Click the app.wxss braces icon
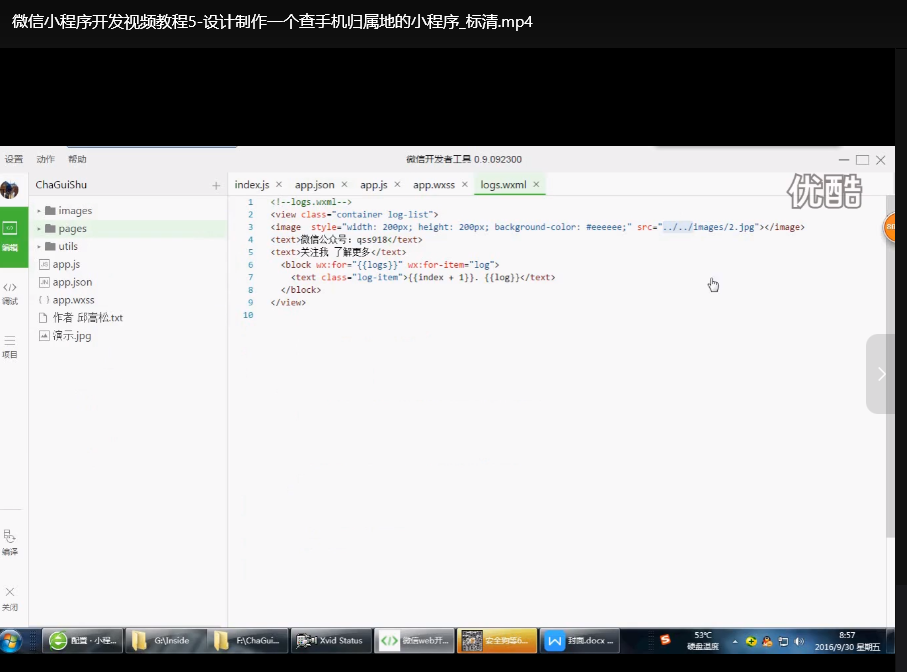Viewport: 907px width, 672px height. coord(44,300)
